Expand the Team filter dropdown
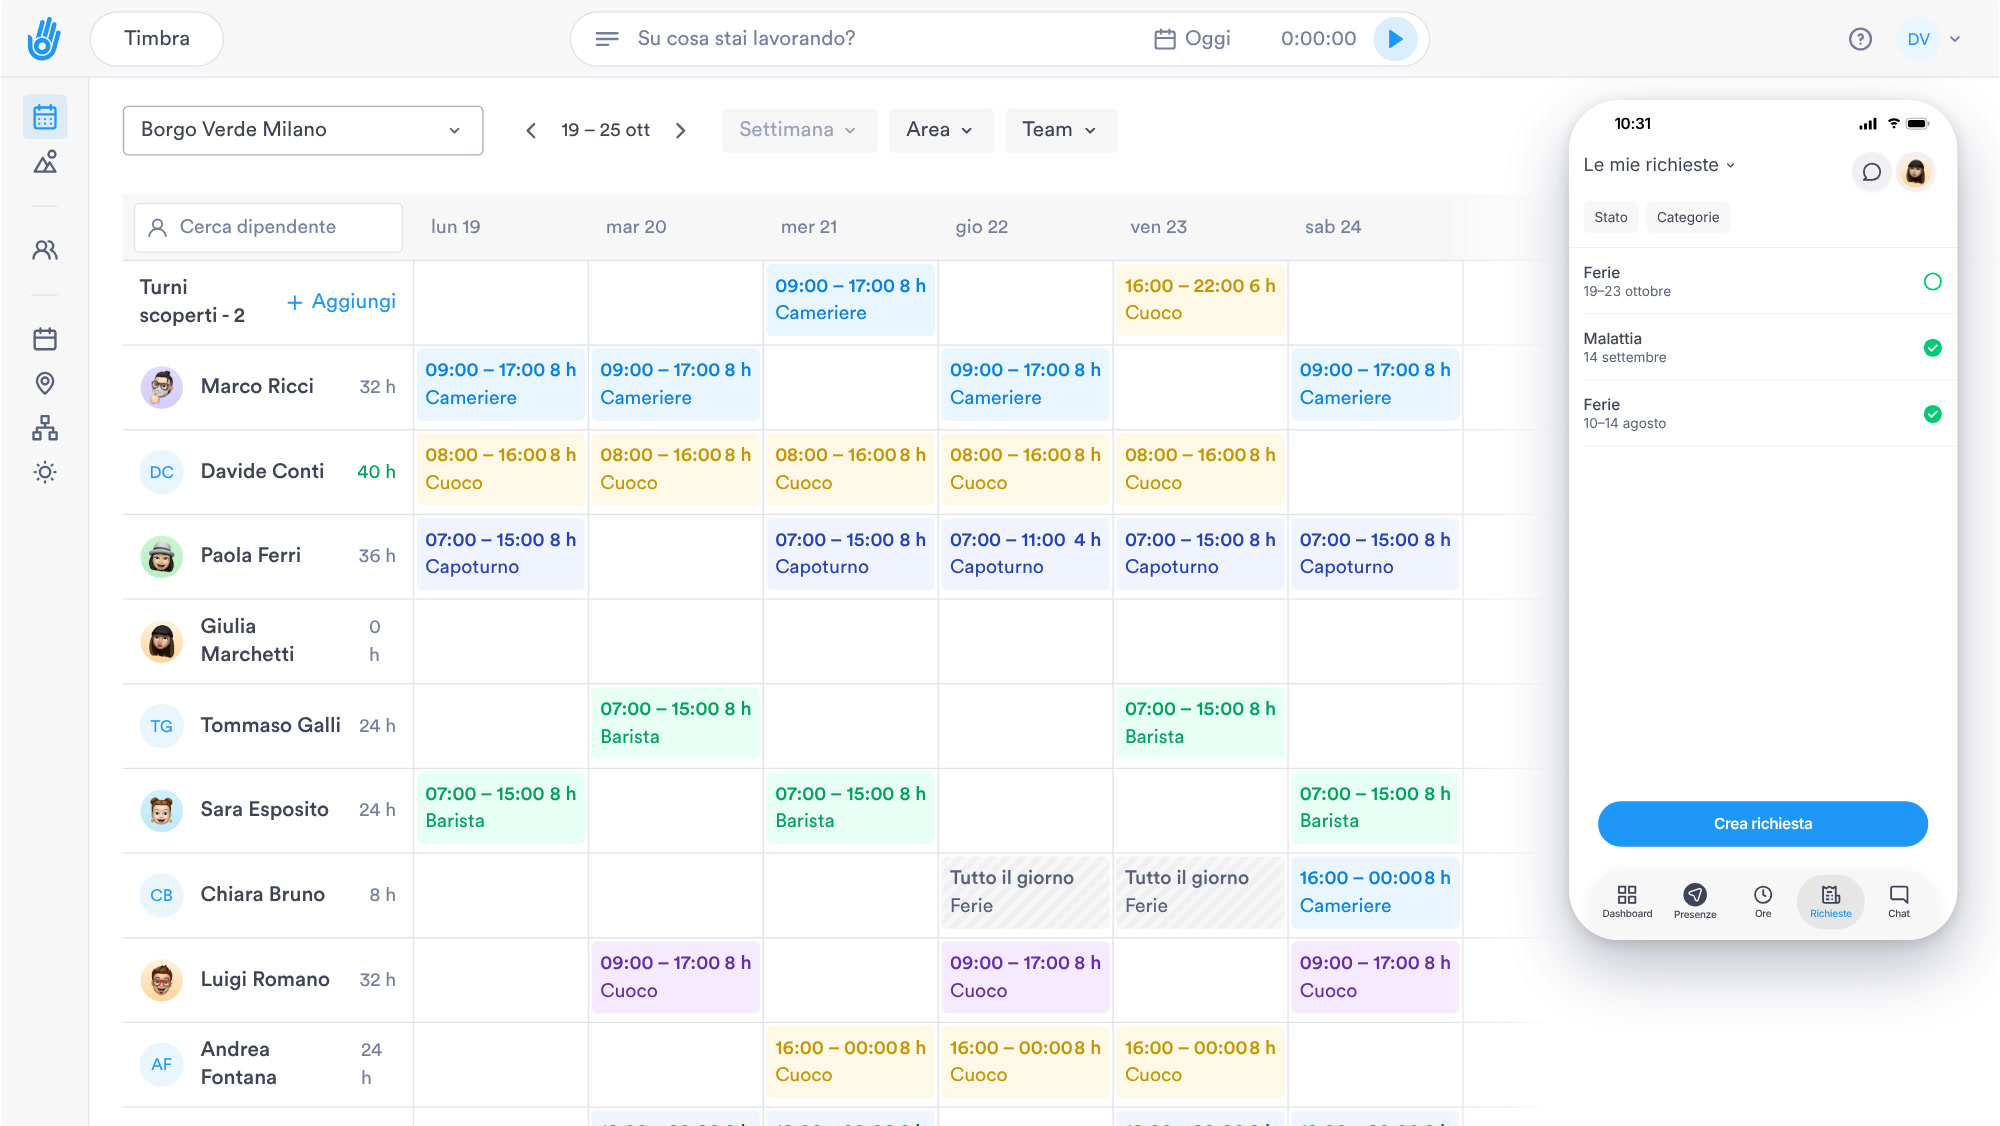 (x=1060, y=130)
